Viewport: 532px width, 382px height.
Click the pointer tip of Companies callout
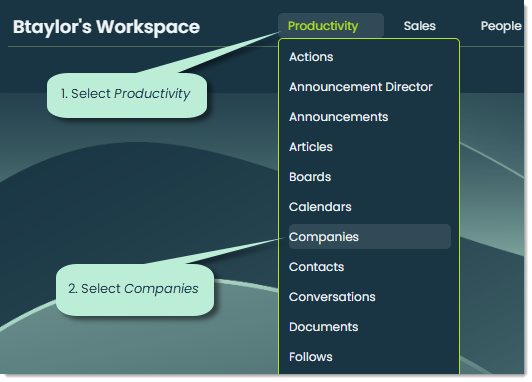[x=280, y=239]
